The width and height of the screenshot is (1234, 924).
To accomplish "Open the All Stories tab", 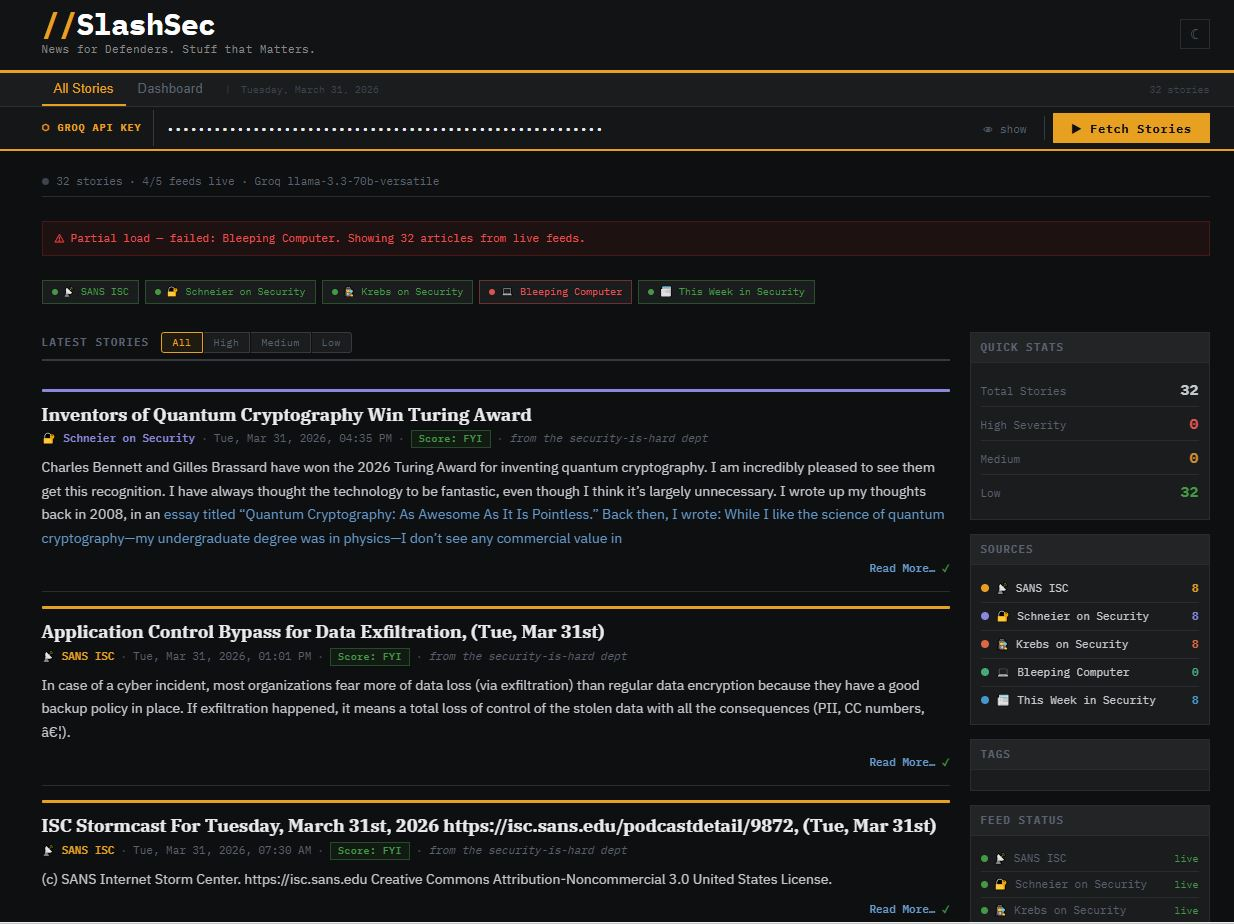I will (83, 89).
